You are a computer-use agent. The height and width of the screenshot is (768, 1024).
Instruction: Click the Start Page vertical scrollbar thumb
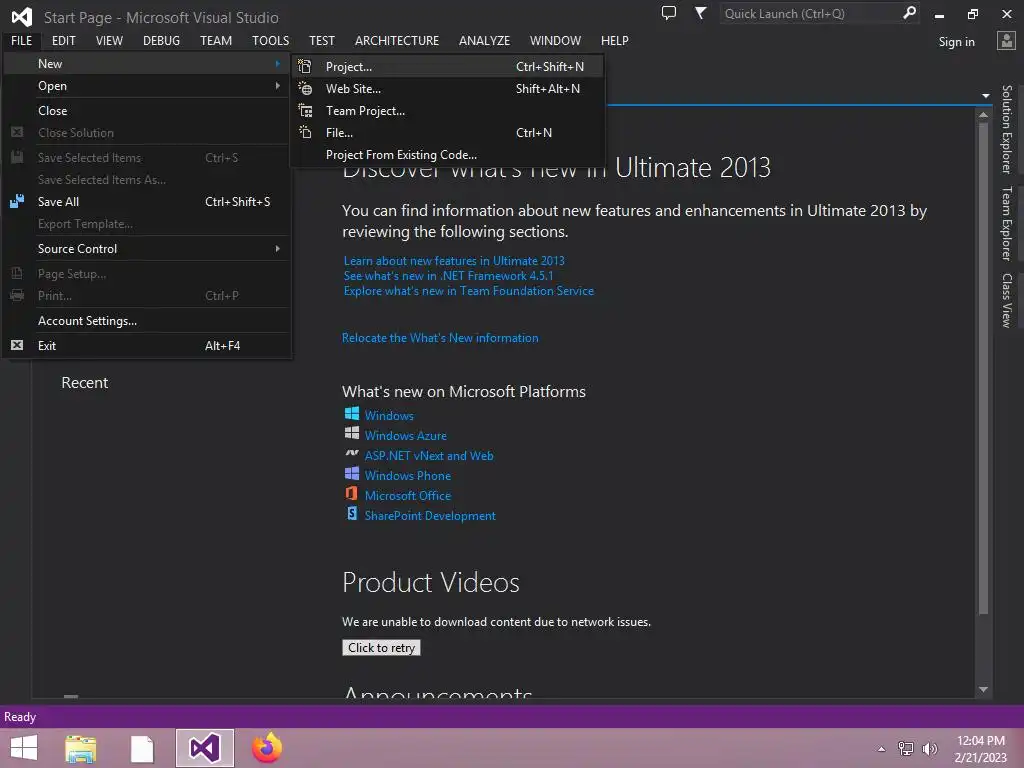[984, 369]
